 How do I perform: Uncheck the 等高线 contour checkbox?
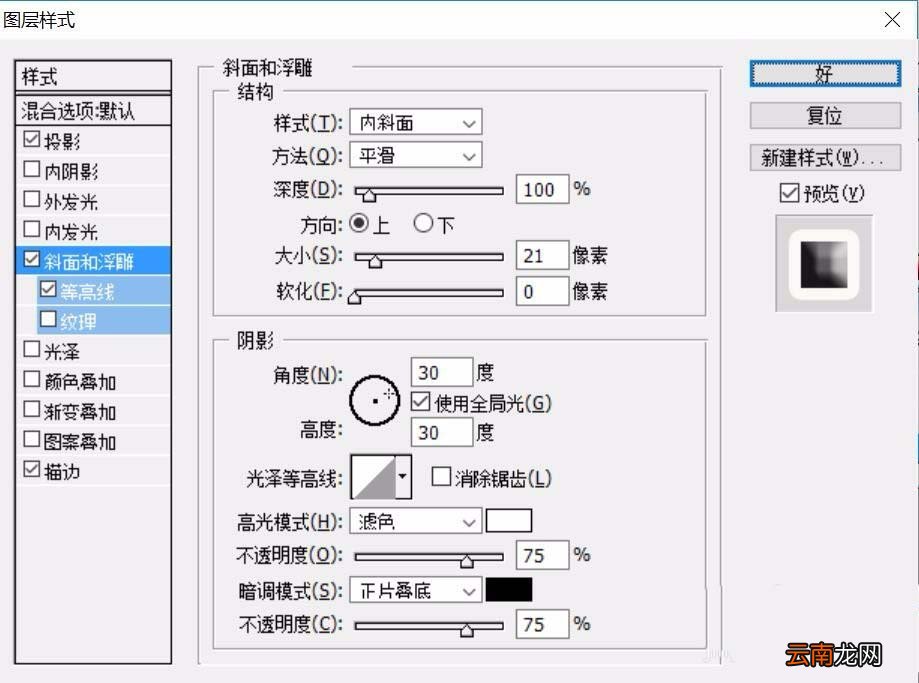pos(47,289)
